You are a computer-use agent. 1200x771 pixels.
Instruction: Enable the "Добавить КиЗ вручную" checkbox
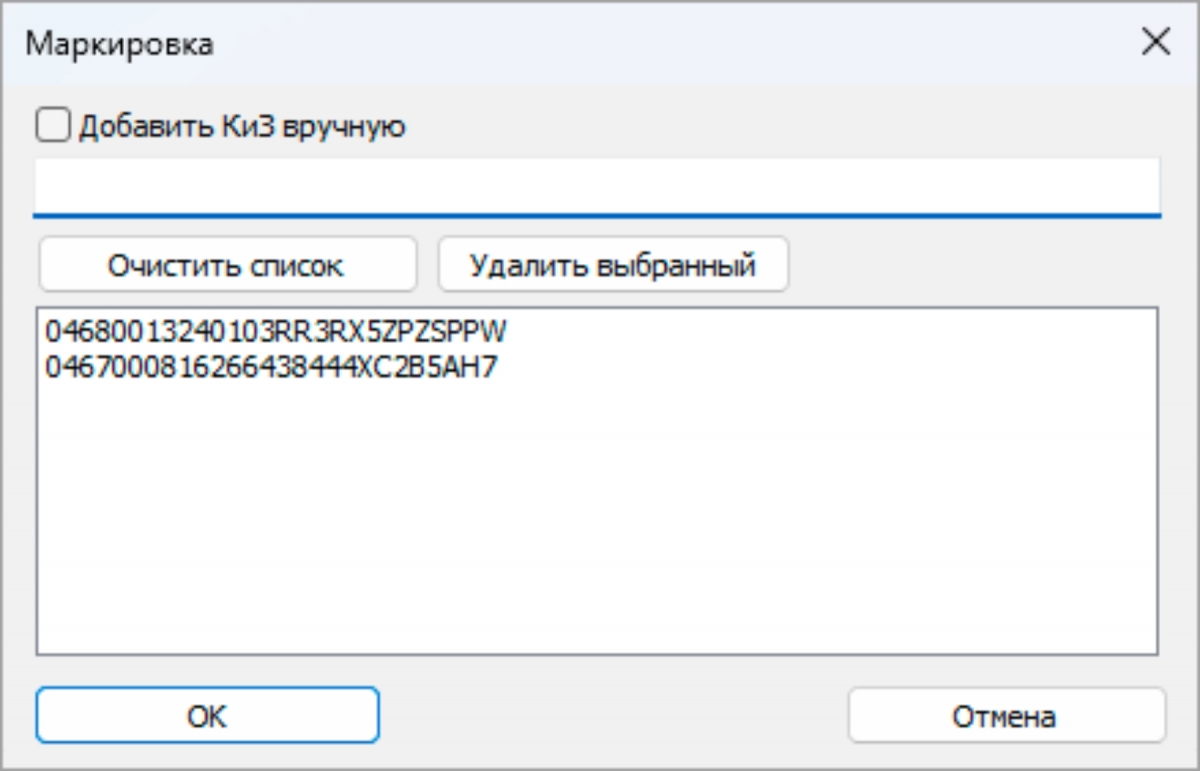[x=54, y=126]
